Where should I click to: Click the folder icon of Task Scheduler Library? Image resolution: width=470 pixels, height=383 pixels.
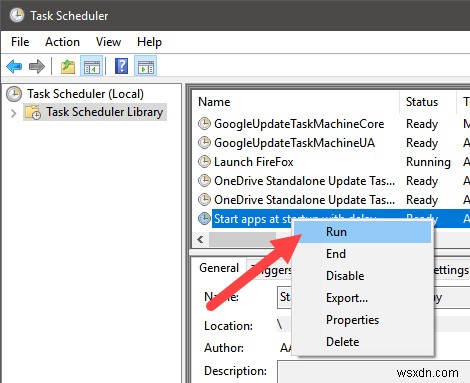click(x=33, y=112)
